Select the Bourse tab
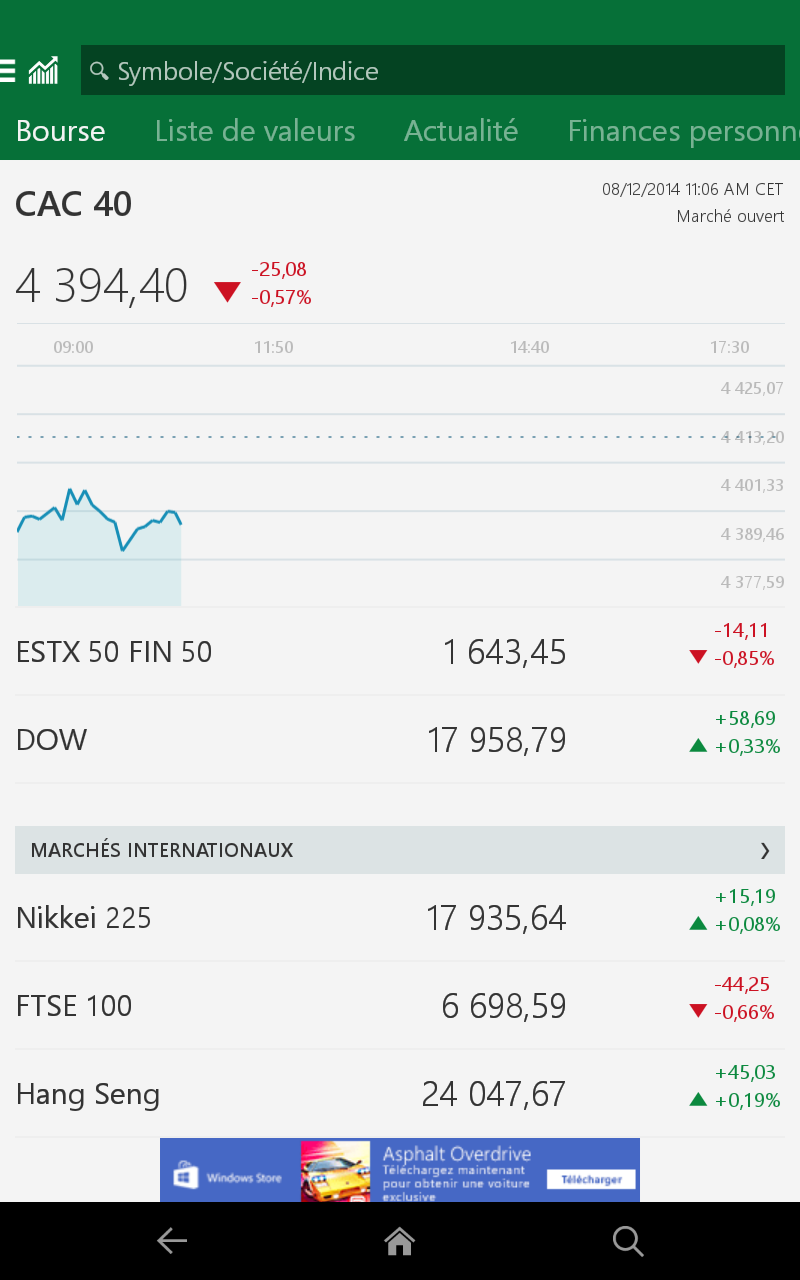Image resolution: width=800 pixels, height=1280 pixels. click(61, 131)
